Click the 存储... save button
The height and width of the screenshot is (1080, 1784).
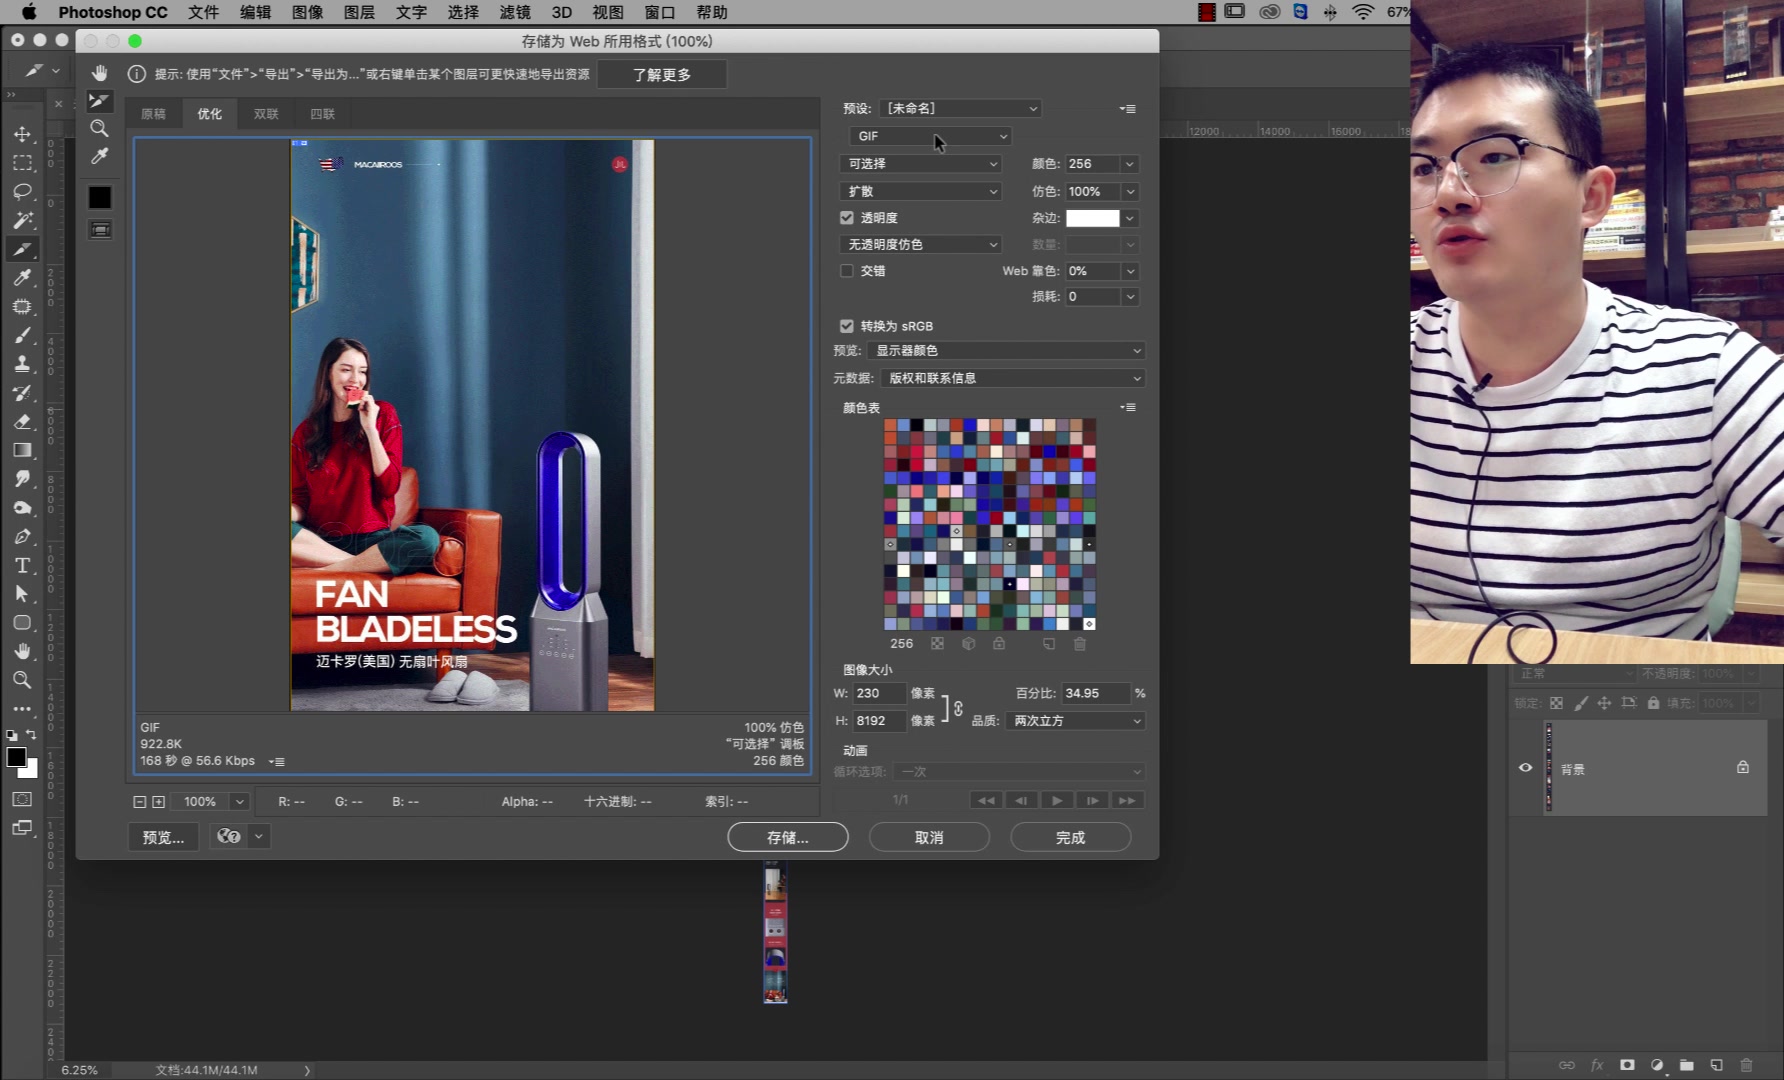pyautogui.click(x=788, y=837)
